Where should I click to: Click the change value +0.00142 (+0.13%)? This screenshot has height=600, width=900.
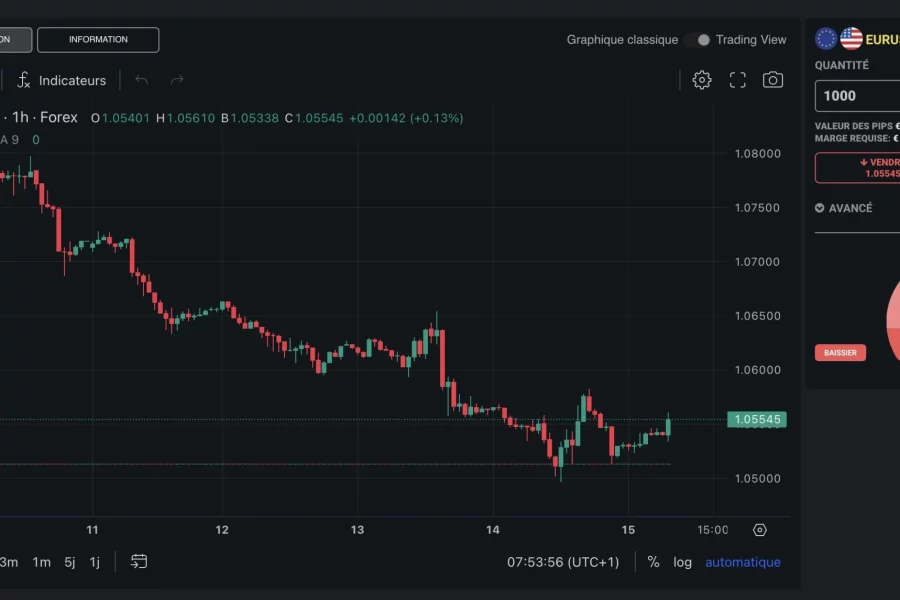tap(406, 118)
